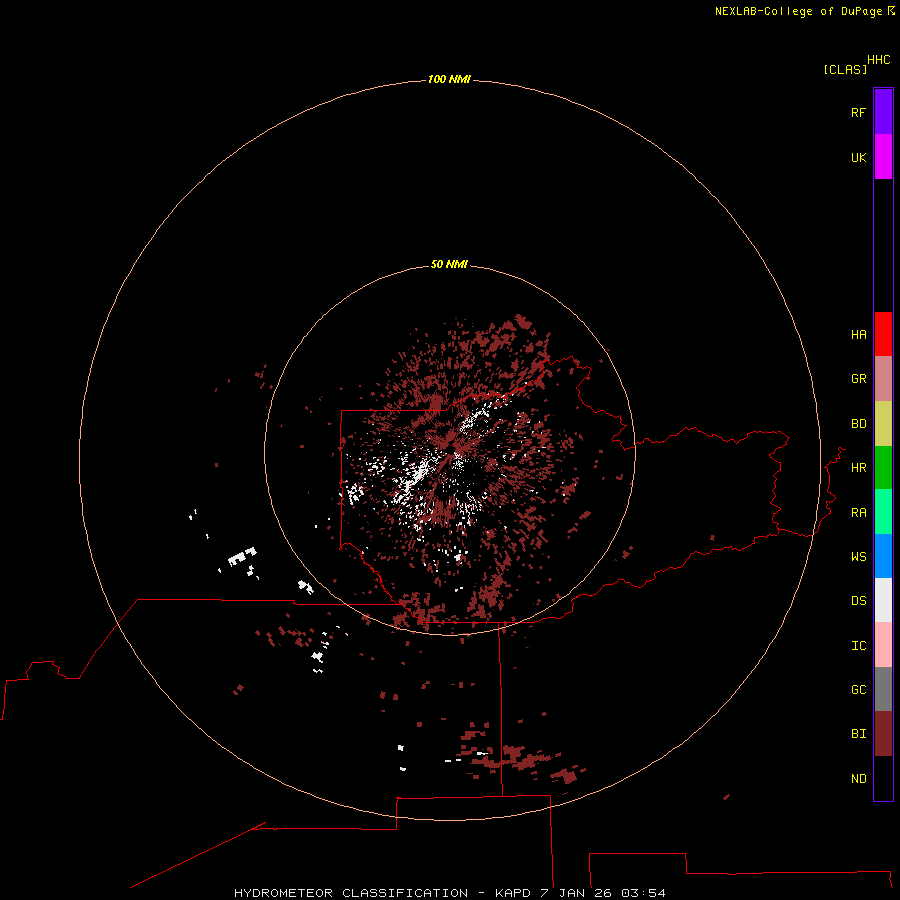Click the NEXLAB-College of DuPage credit text
This screenshot has width=900, height=900.
pyautogui.click(x=799, y=11)
